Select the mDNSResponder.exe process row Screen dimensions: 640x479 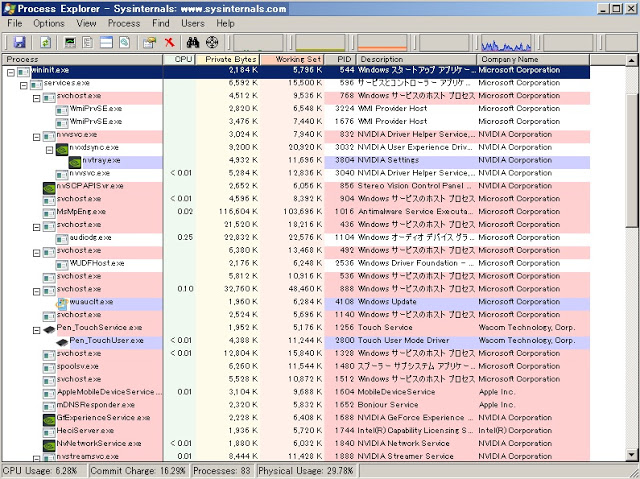[x=296, y=405]
